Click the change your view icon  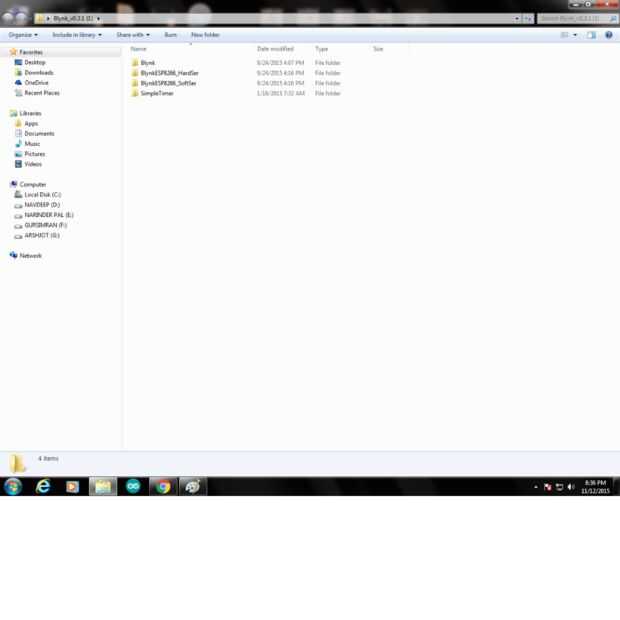tap(565, 35)
